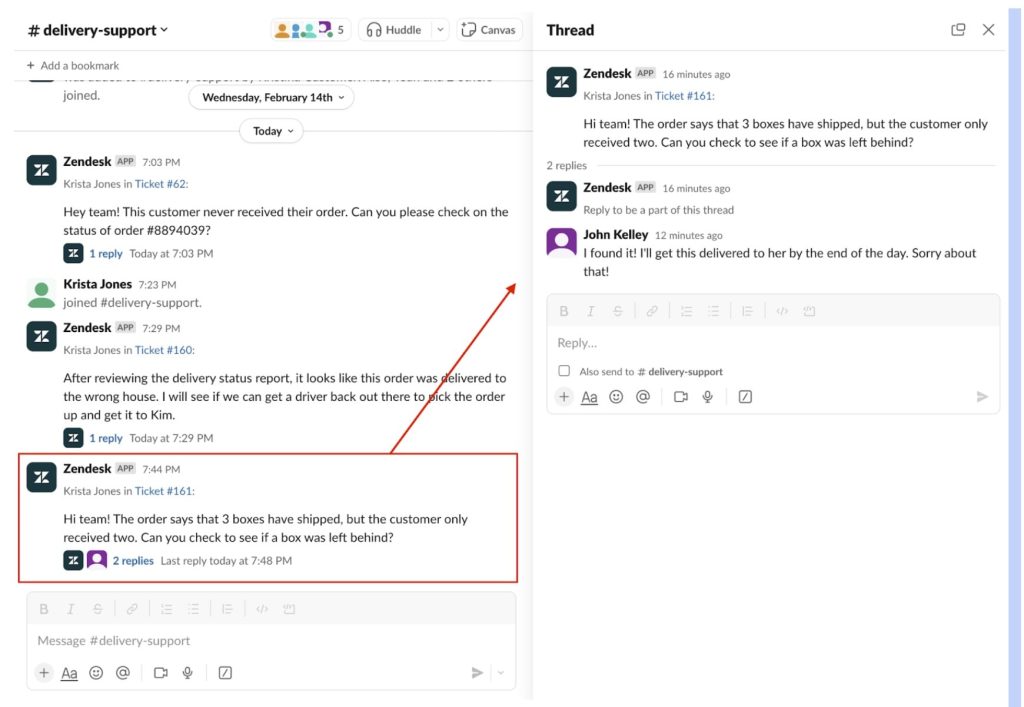Insert blockquote in channel composer

tap(227, 609)
